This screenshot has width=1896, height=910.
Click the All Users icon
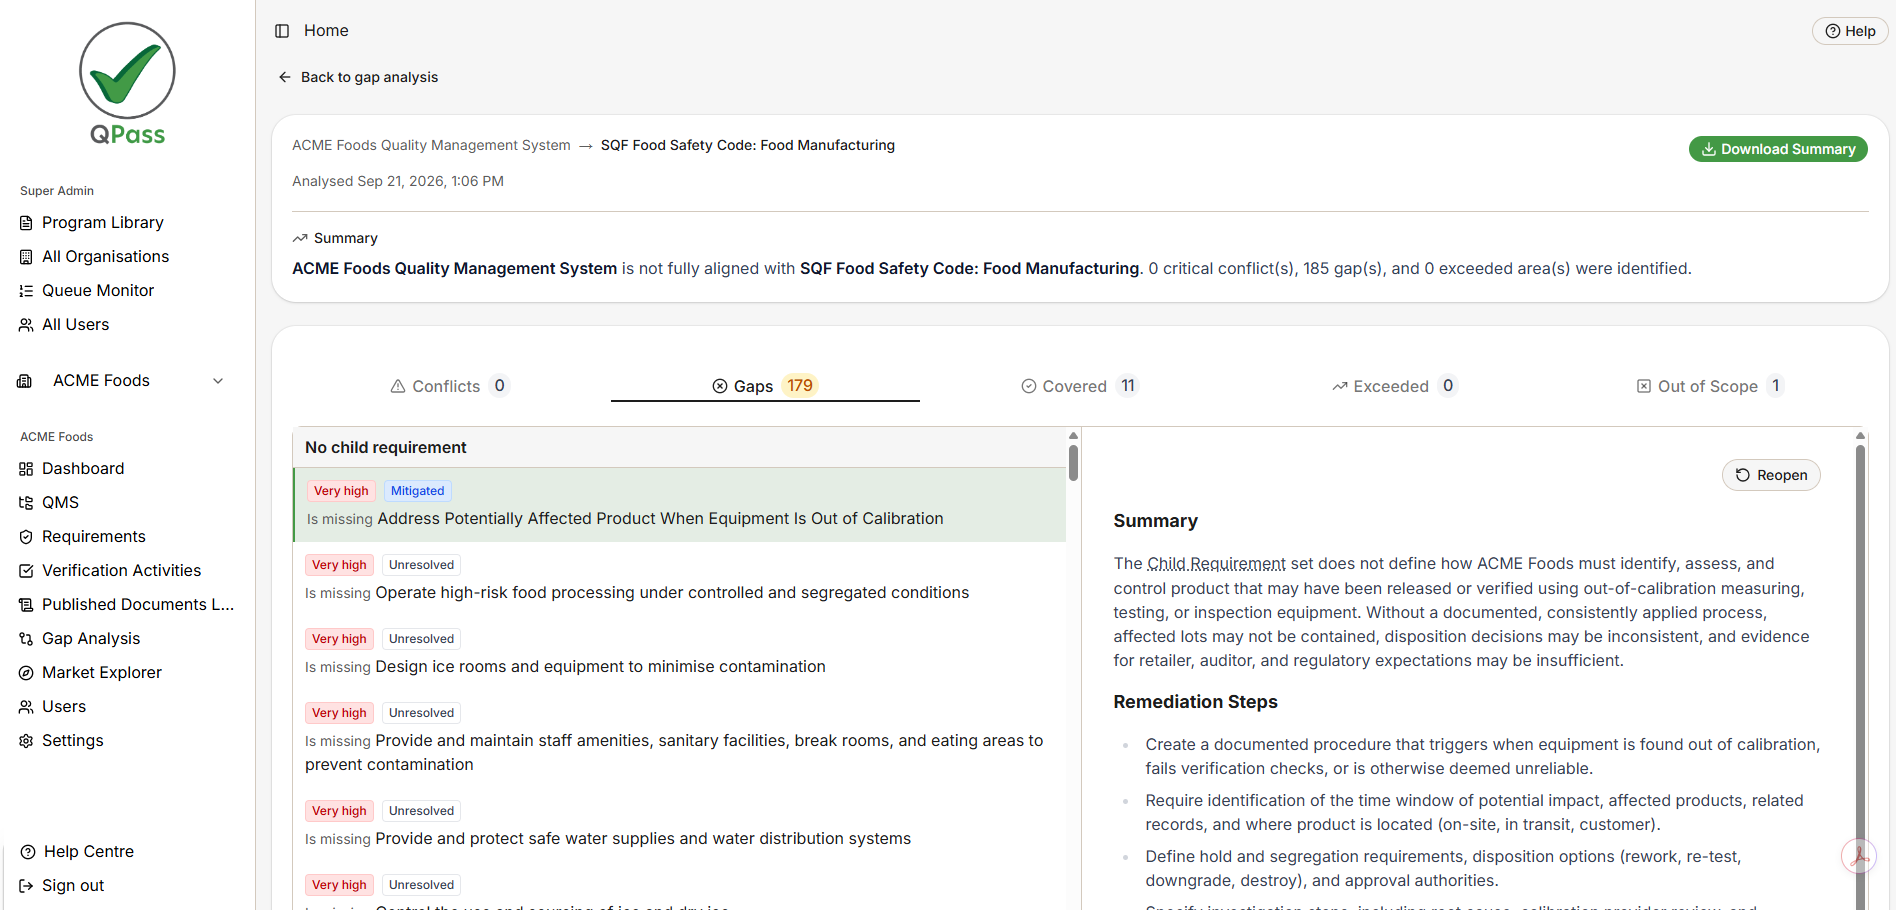(26, 325)
